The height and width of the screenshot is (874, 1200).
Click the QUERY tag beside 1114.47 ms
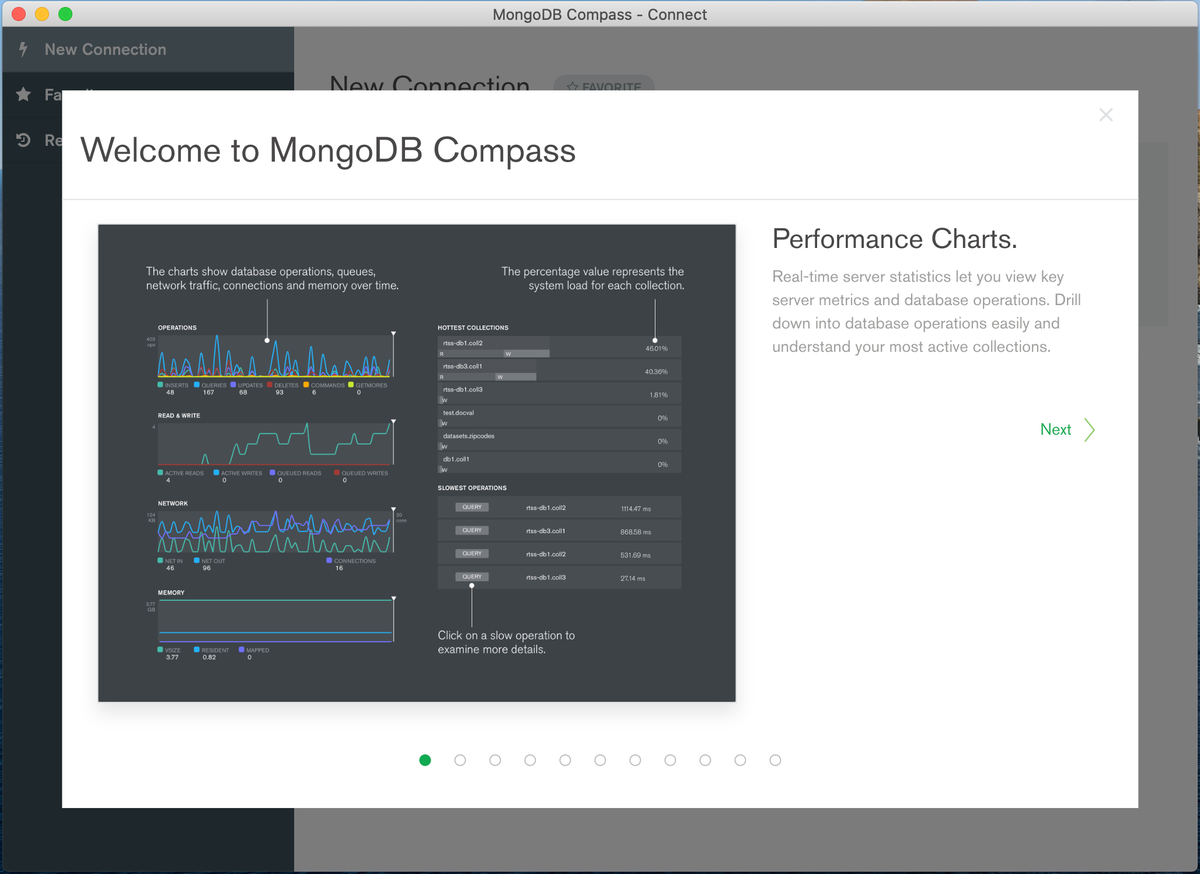472,507
